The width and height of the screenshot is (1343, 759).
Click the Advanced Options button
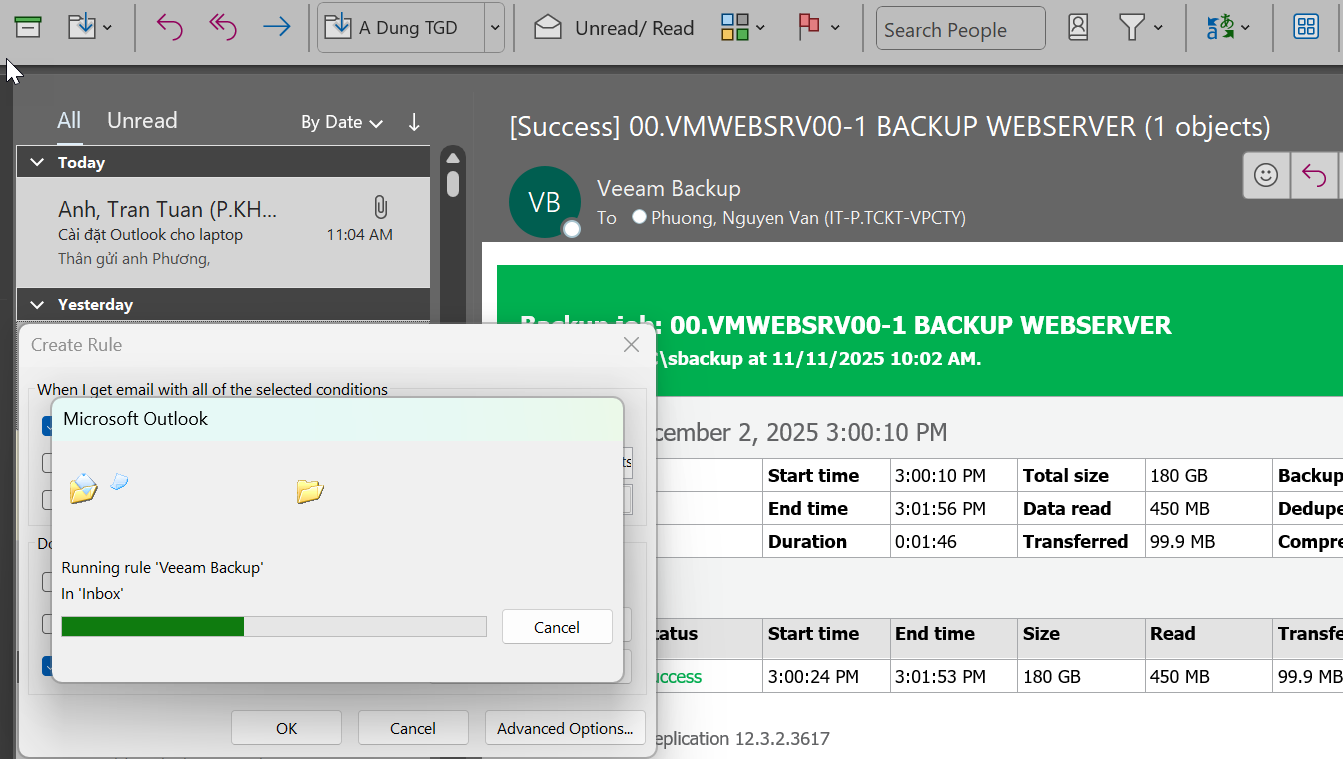coord(565,728)
